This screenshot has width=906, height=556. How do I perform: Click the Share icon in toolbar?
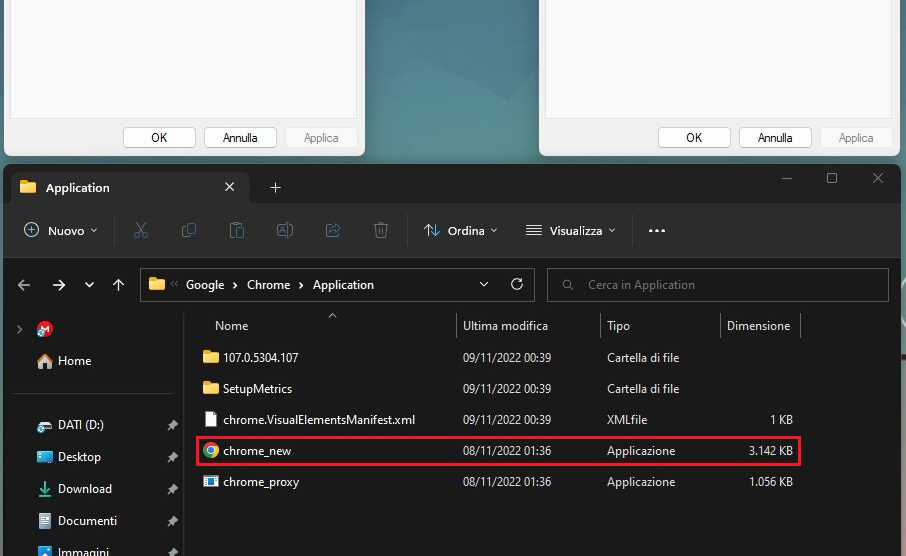[333, 230]
